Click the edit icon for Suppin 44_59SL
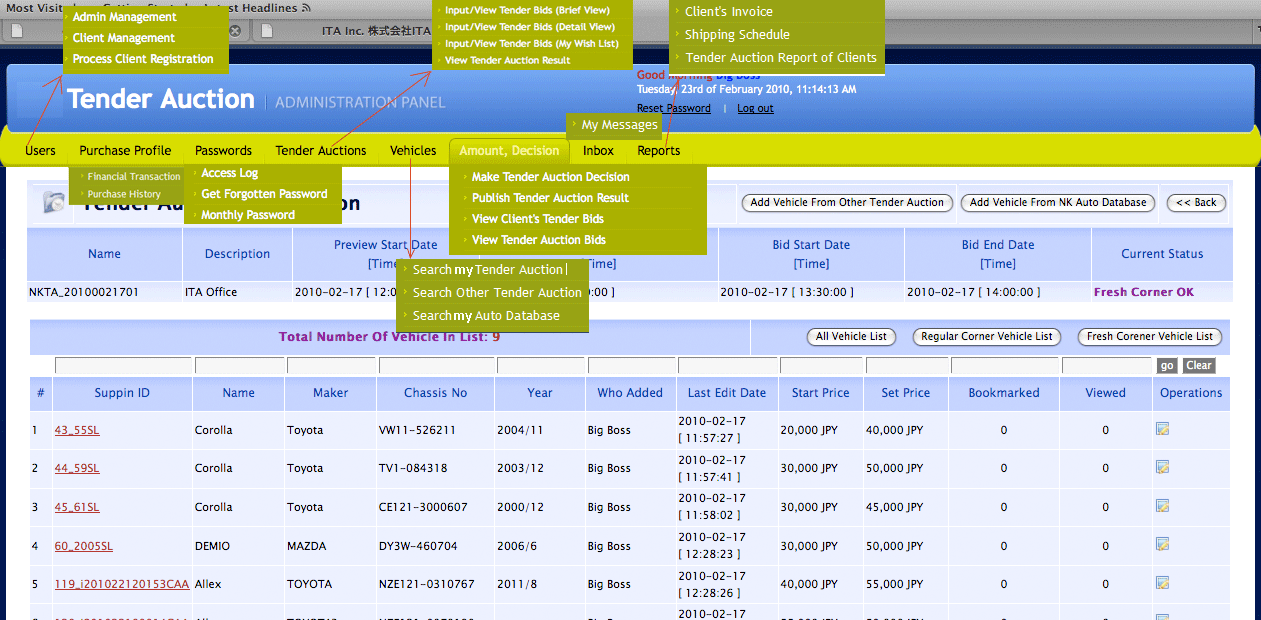 [1162, 467]
